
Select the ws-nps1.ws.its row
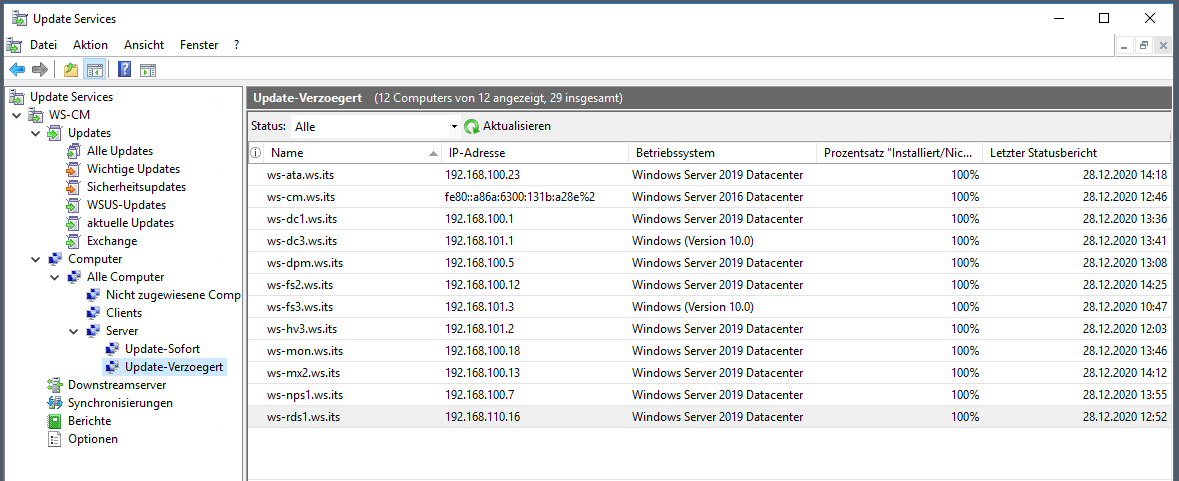coord(709,395)
